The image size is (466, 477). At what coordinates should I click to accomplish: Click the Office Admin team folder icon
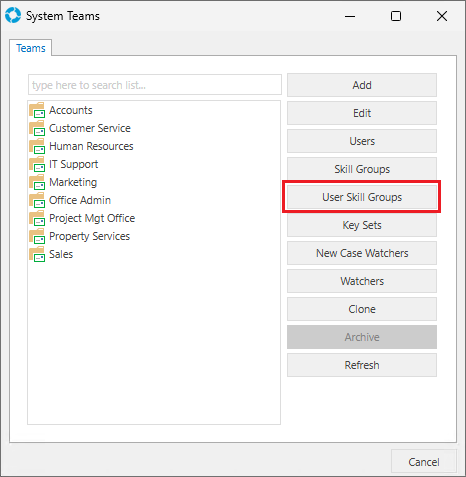coord(37,200)
